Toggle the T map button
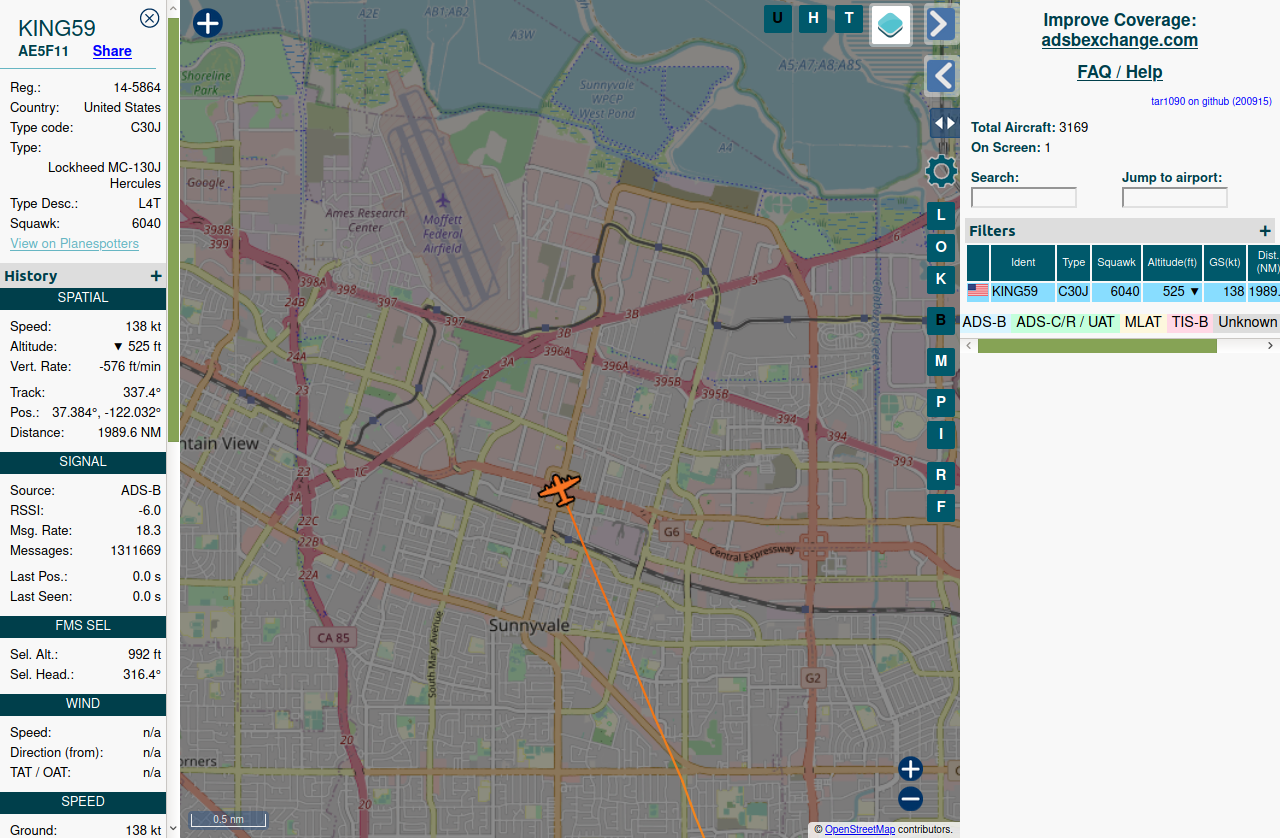 (849, 18)
